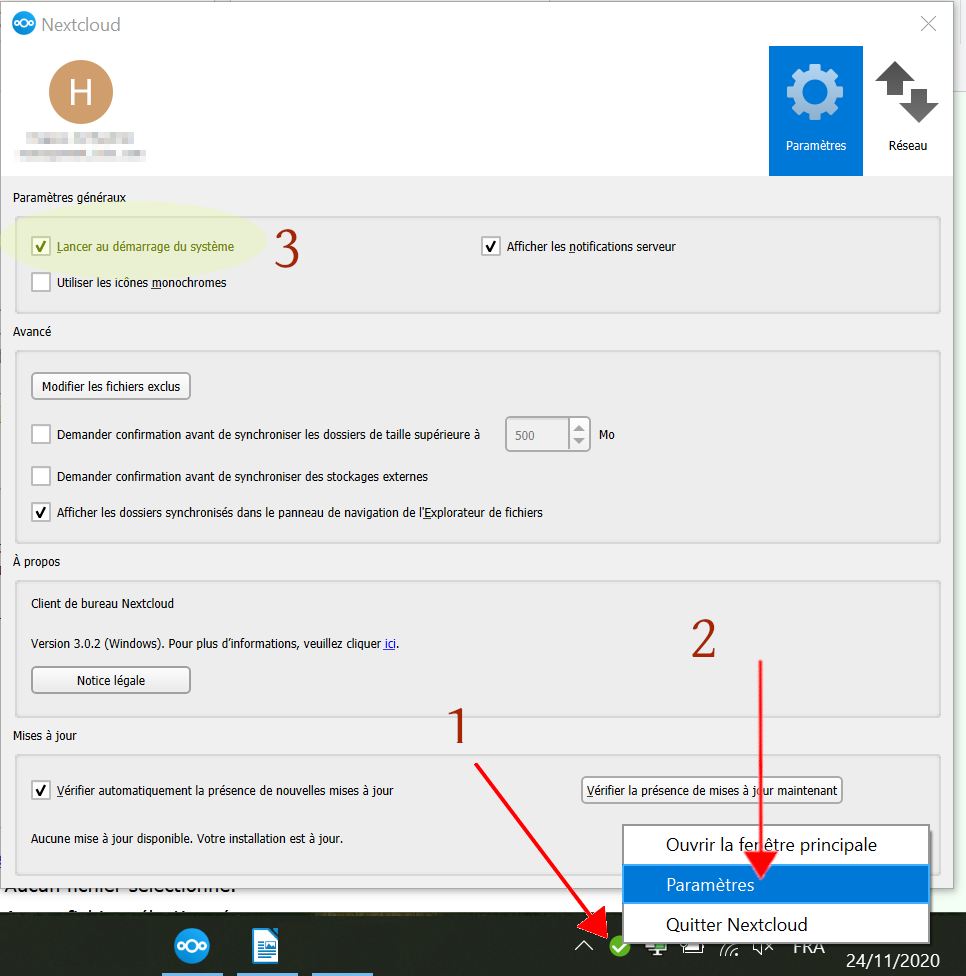Click green checkmark Nextcloud tray icon
Viewport: 966px width, 976px height.
pyautogui.click(x=619, y=947)
